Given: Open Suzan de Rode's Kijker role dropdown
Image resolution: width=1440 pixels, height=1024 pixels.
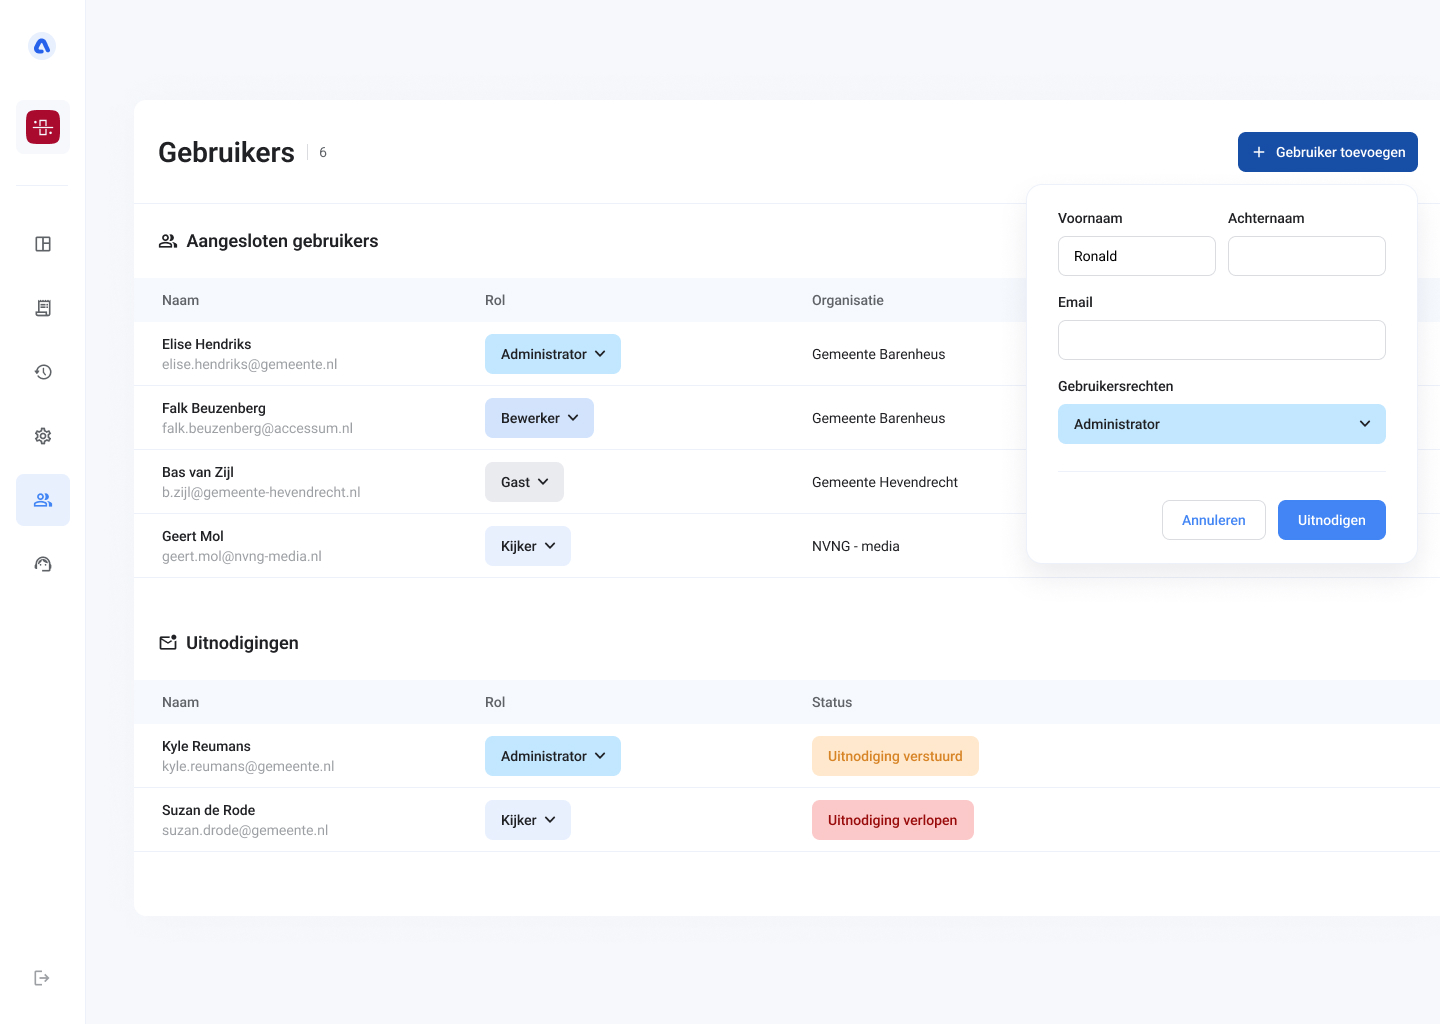Looking at the screenshot, I should (528, 820).
